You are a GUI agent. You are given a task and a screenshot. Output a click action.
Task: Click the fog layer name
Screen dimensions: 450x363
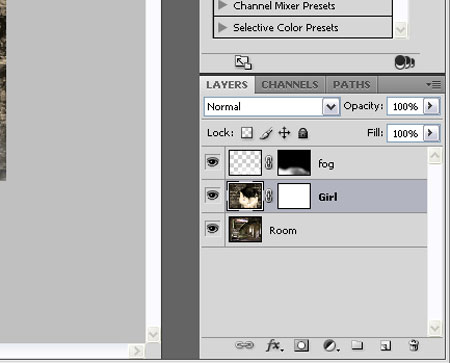(x=326, y=164)
